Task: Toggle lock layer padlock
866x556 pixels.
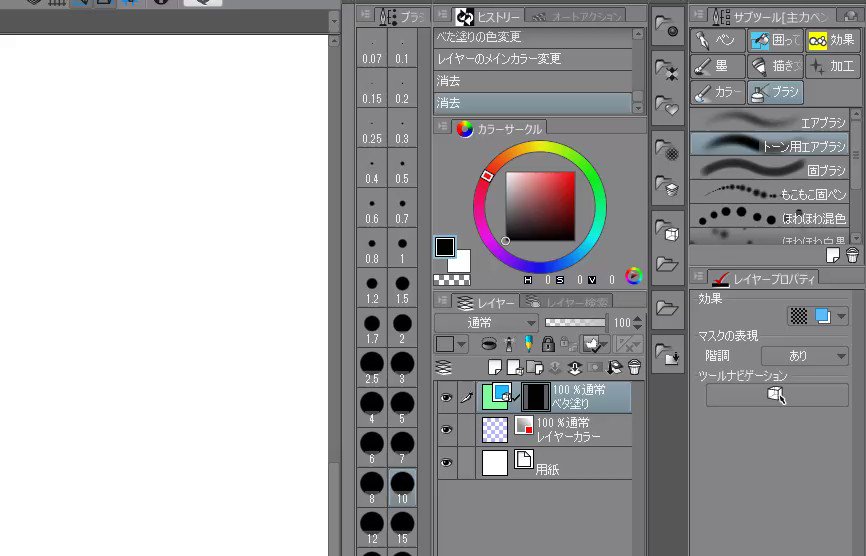Action: click(x=548, y=345)
